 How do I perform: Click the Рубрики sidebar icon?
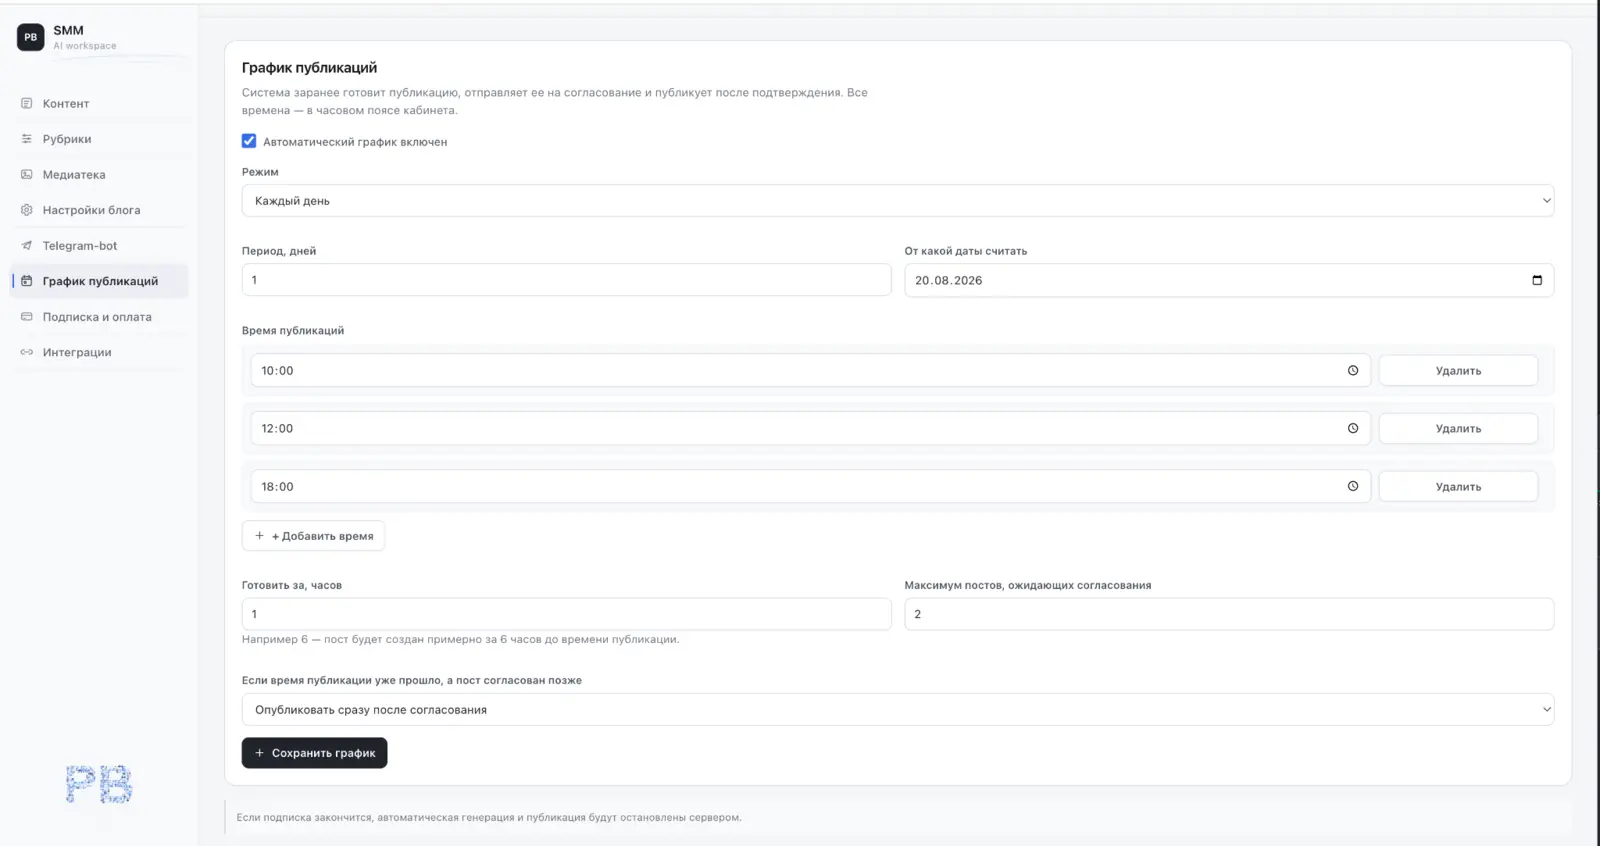27,139
